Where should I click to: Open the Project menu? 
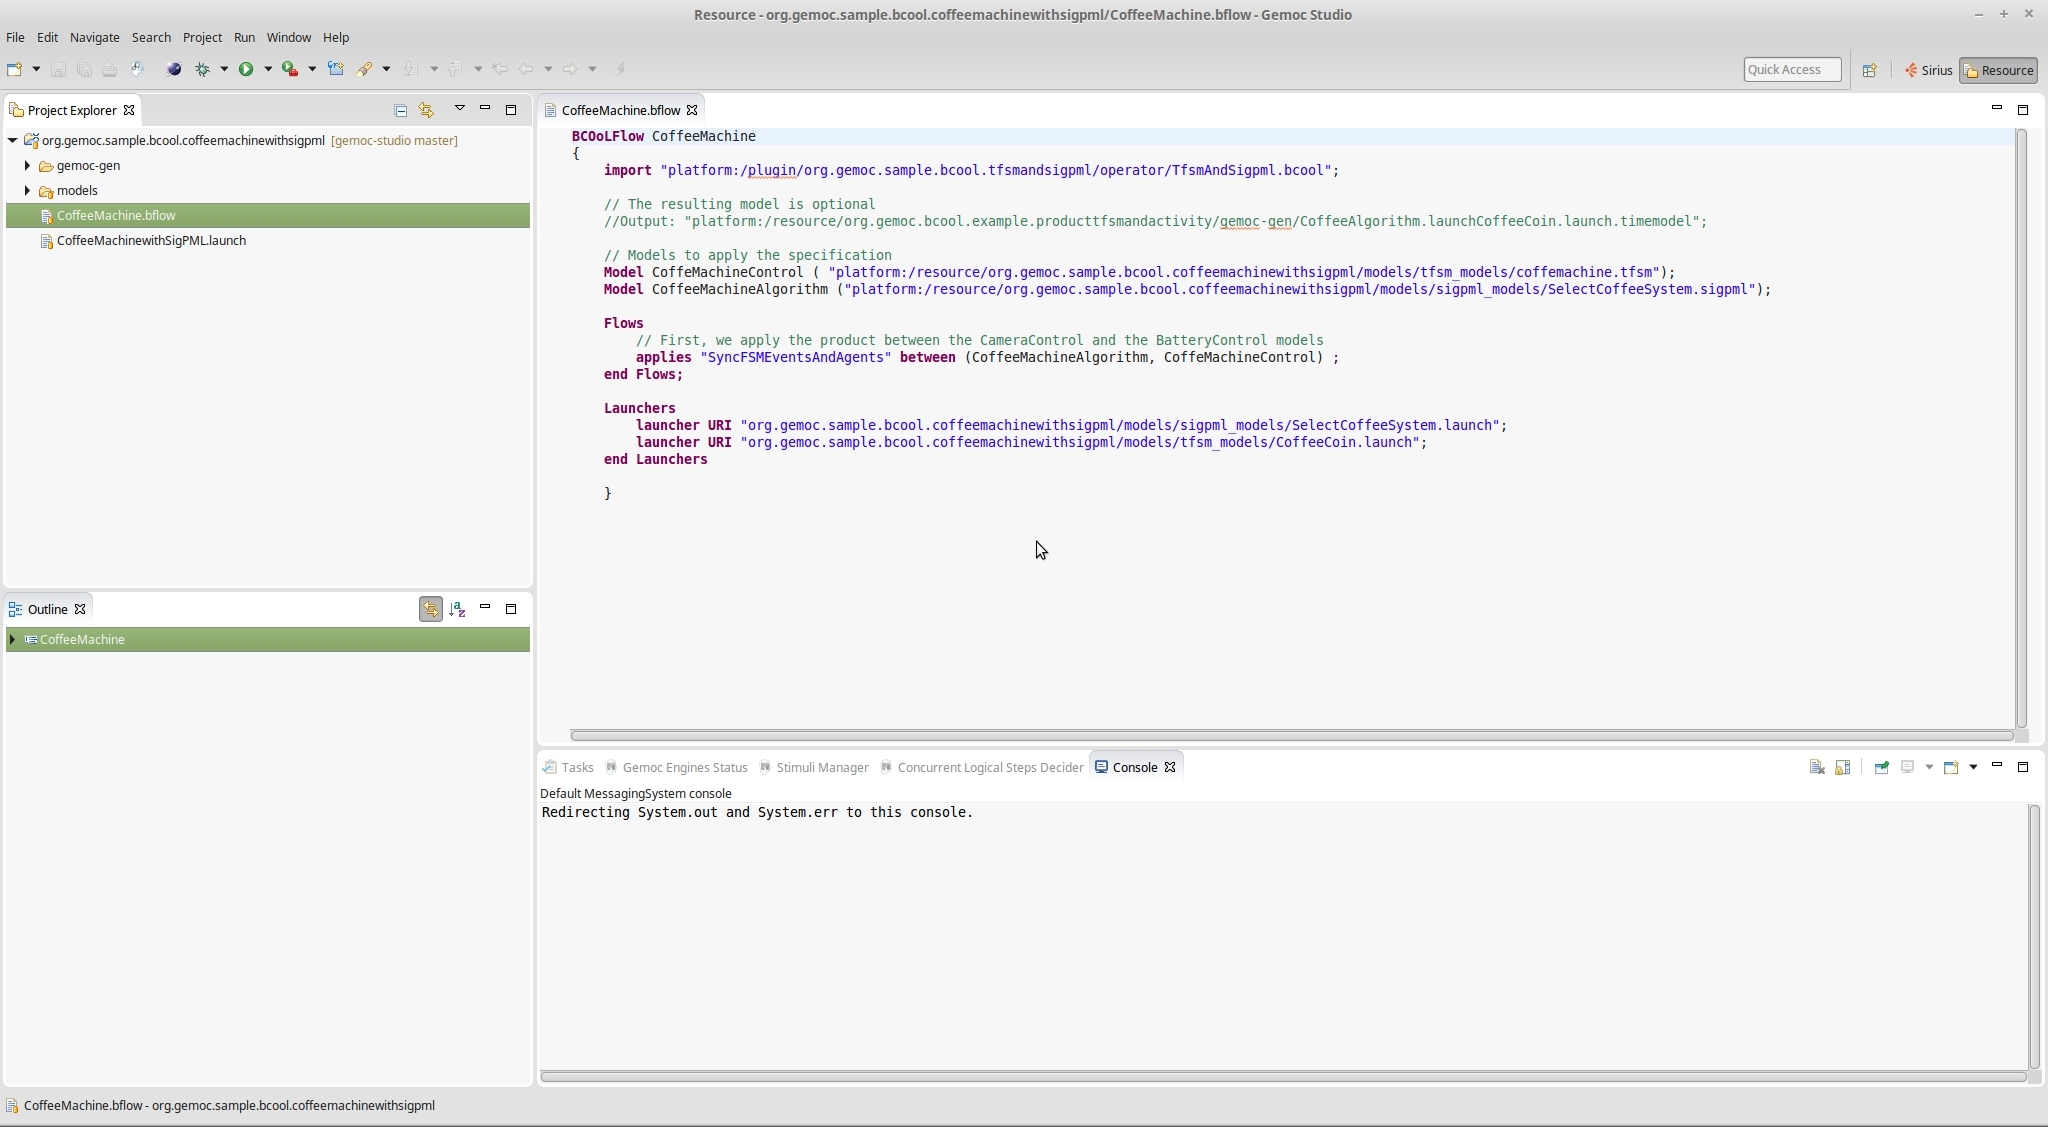click(x=202, y=37)
